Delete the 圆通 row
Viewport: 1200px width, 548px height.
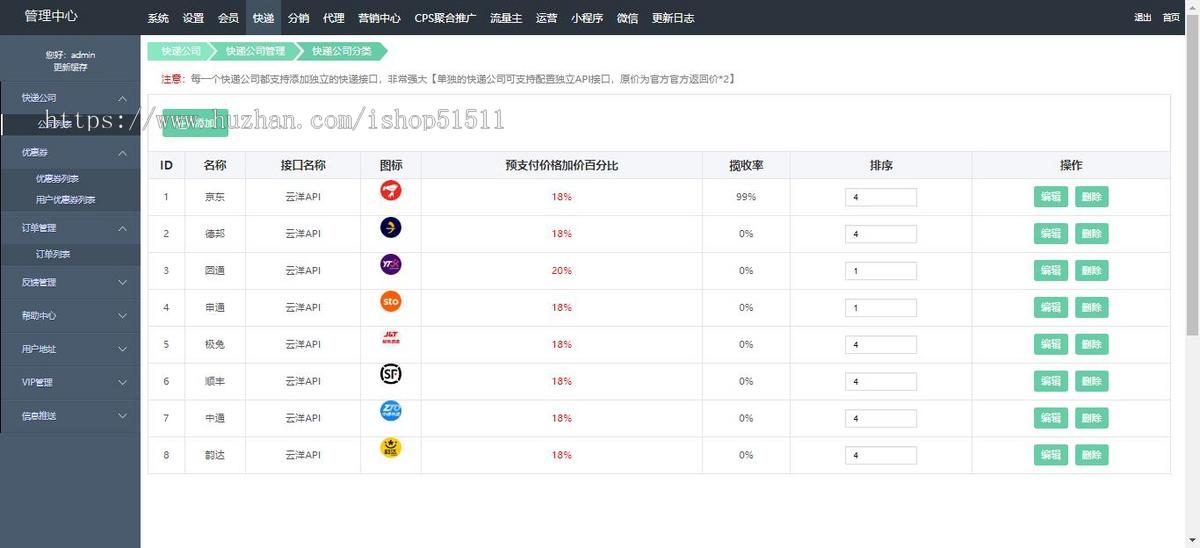point(1092,271)
